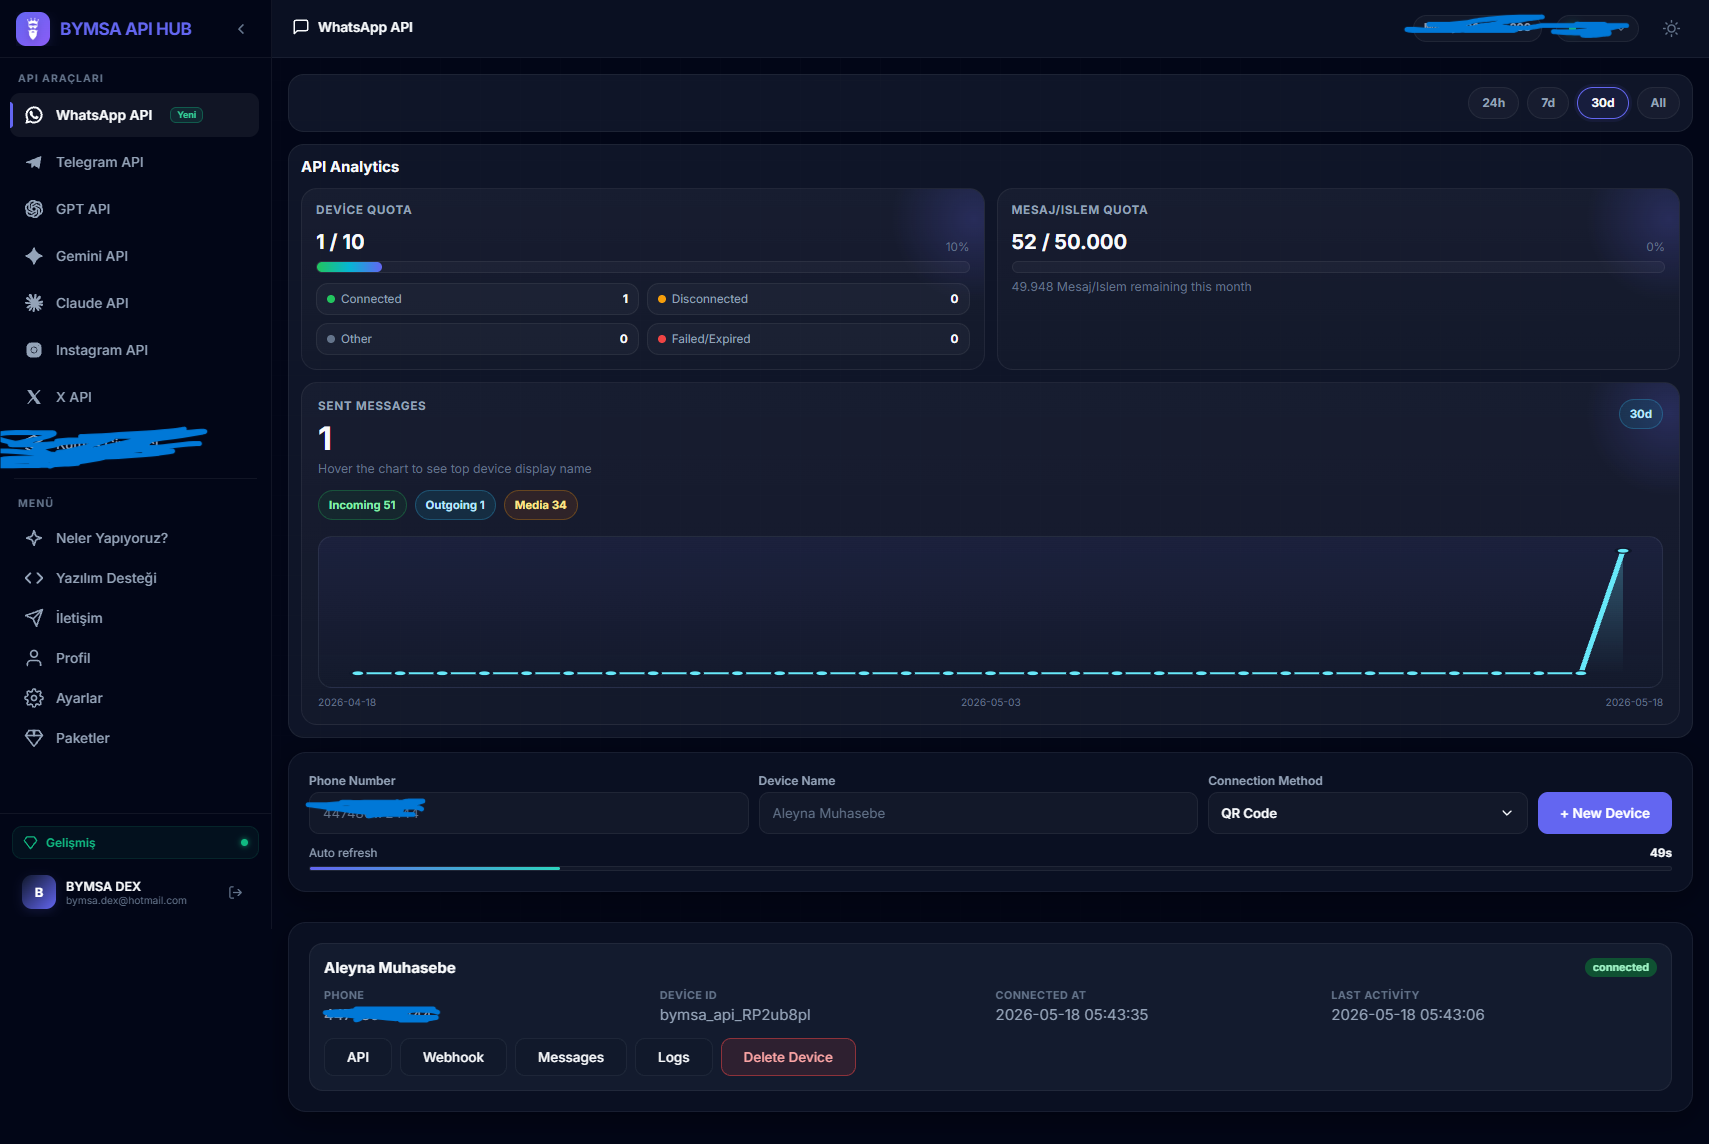Open the Profil page
This screenshot has height=1144, width=1709.
click(x=135, y=658)
